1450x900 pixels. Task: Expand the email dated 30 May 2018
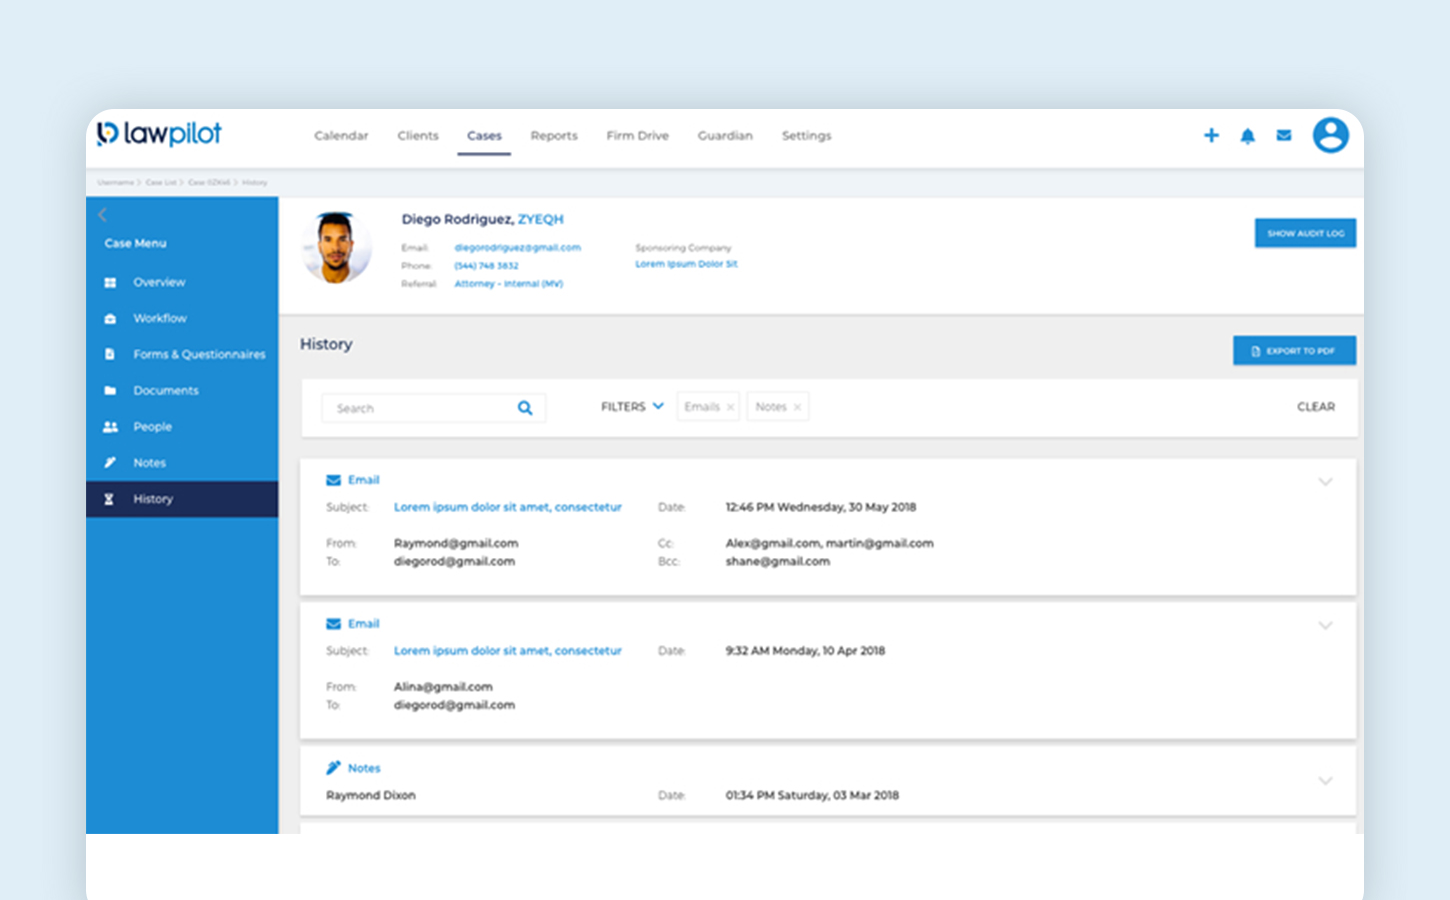tap(1325, 482)
